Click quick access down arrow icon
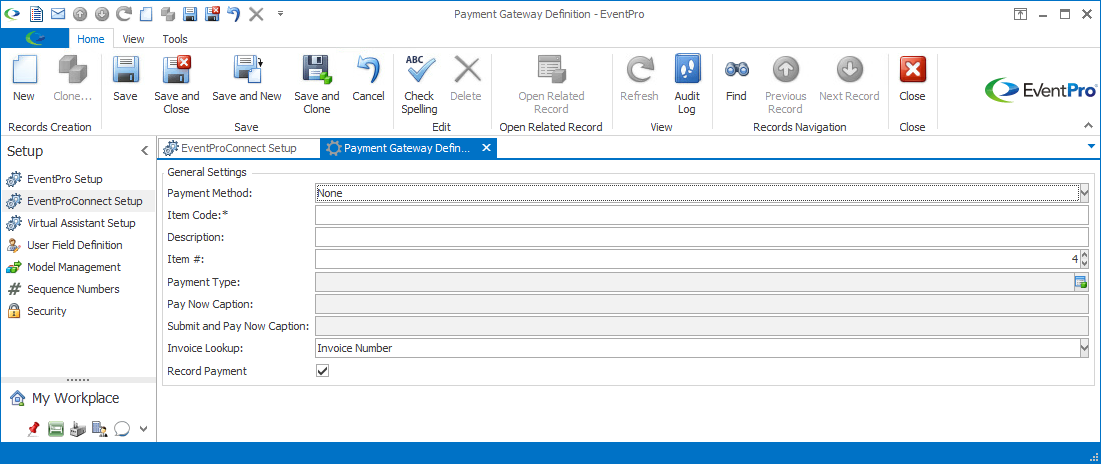 click(x=102, y=13)
